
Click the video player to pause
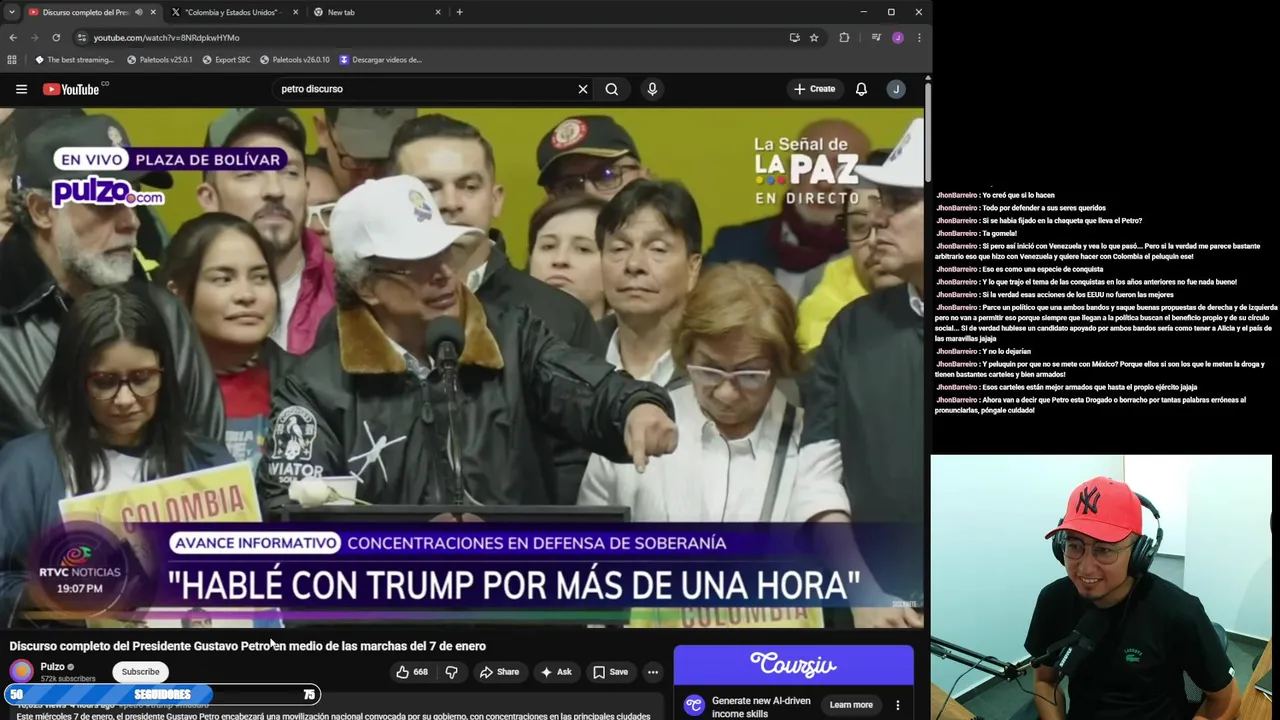click(x=462, y=367)
